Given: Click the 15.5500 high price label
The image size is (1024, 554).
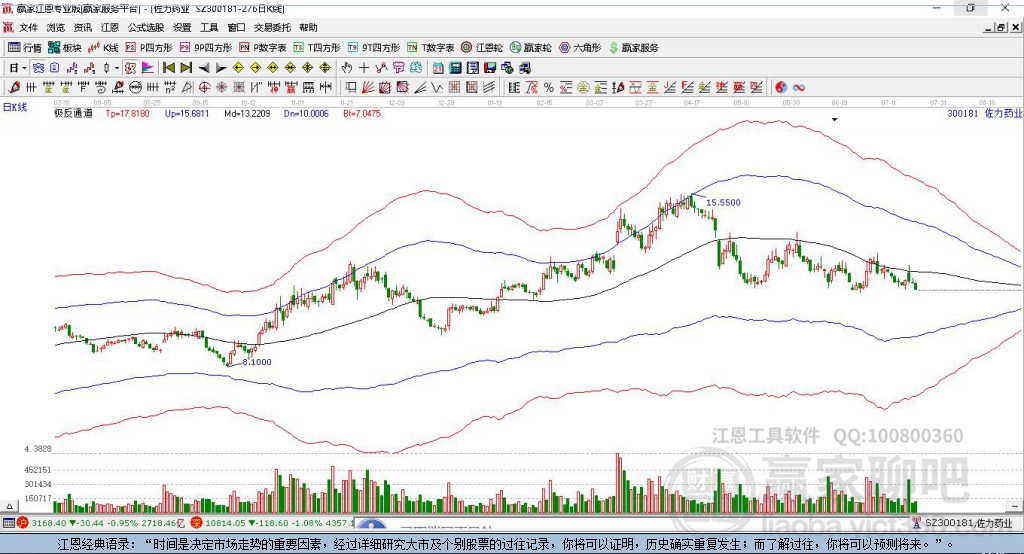Looking at the screenshot, I should pos(723,203).
